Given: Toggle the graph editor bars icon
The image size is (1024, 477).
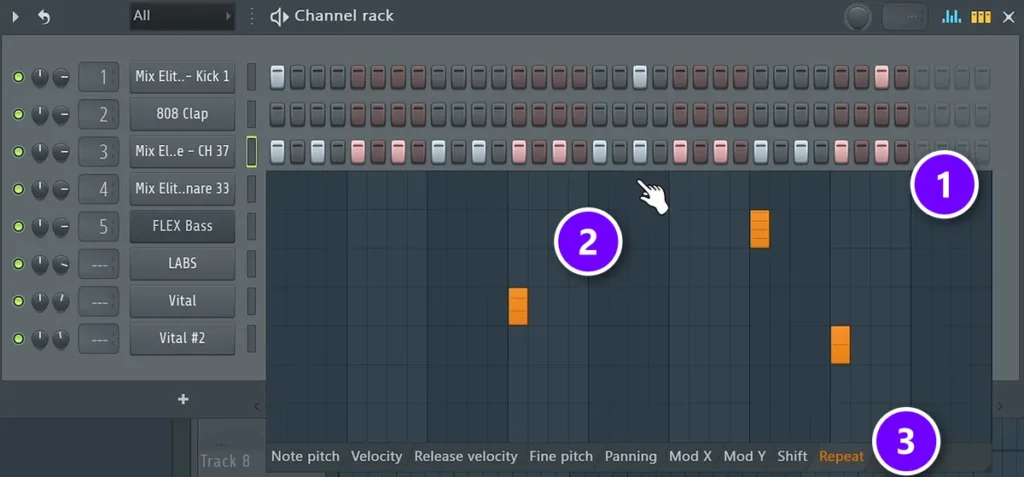Looking at the screenshot, I should 952,16.
